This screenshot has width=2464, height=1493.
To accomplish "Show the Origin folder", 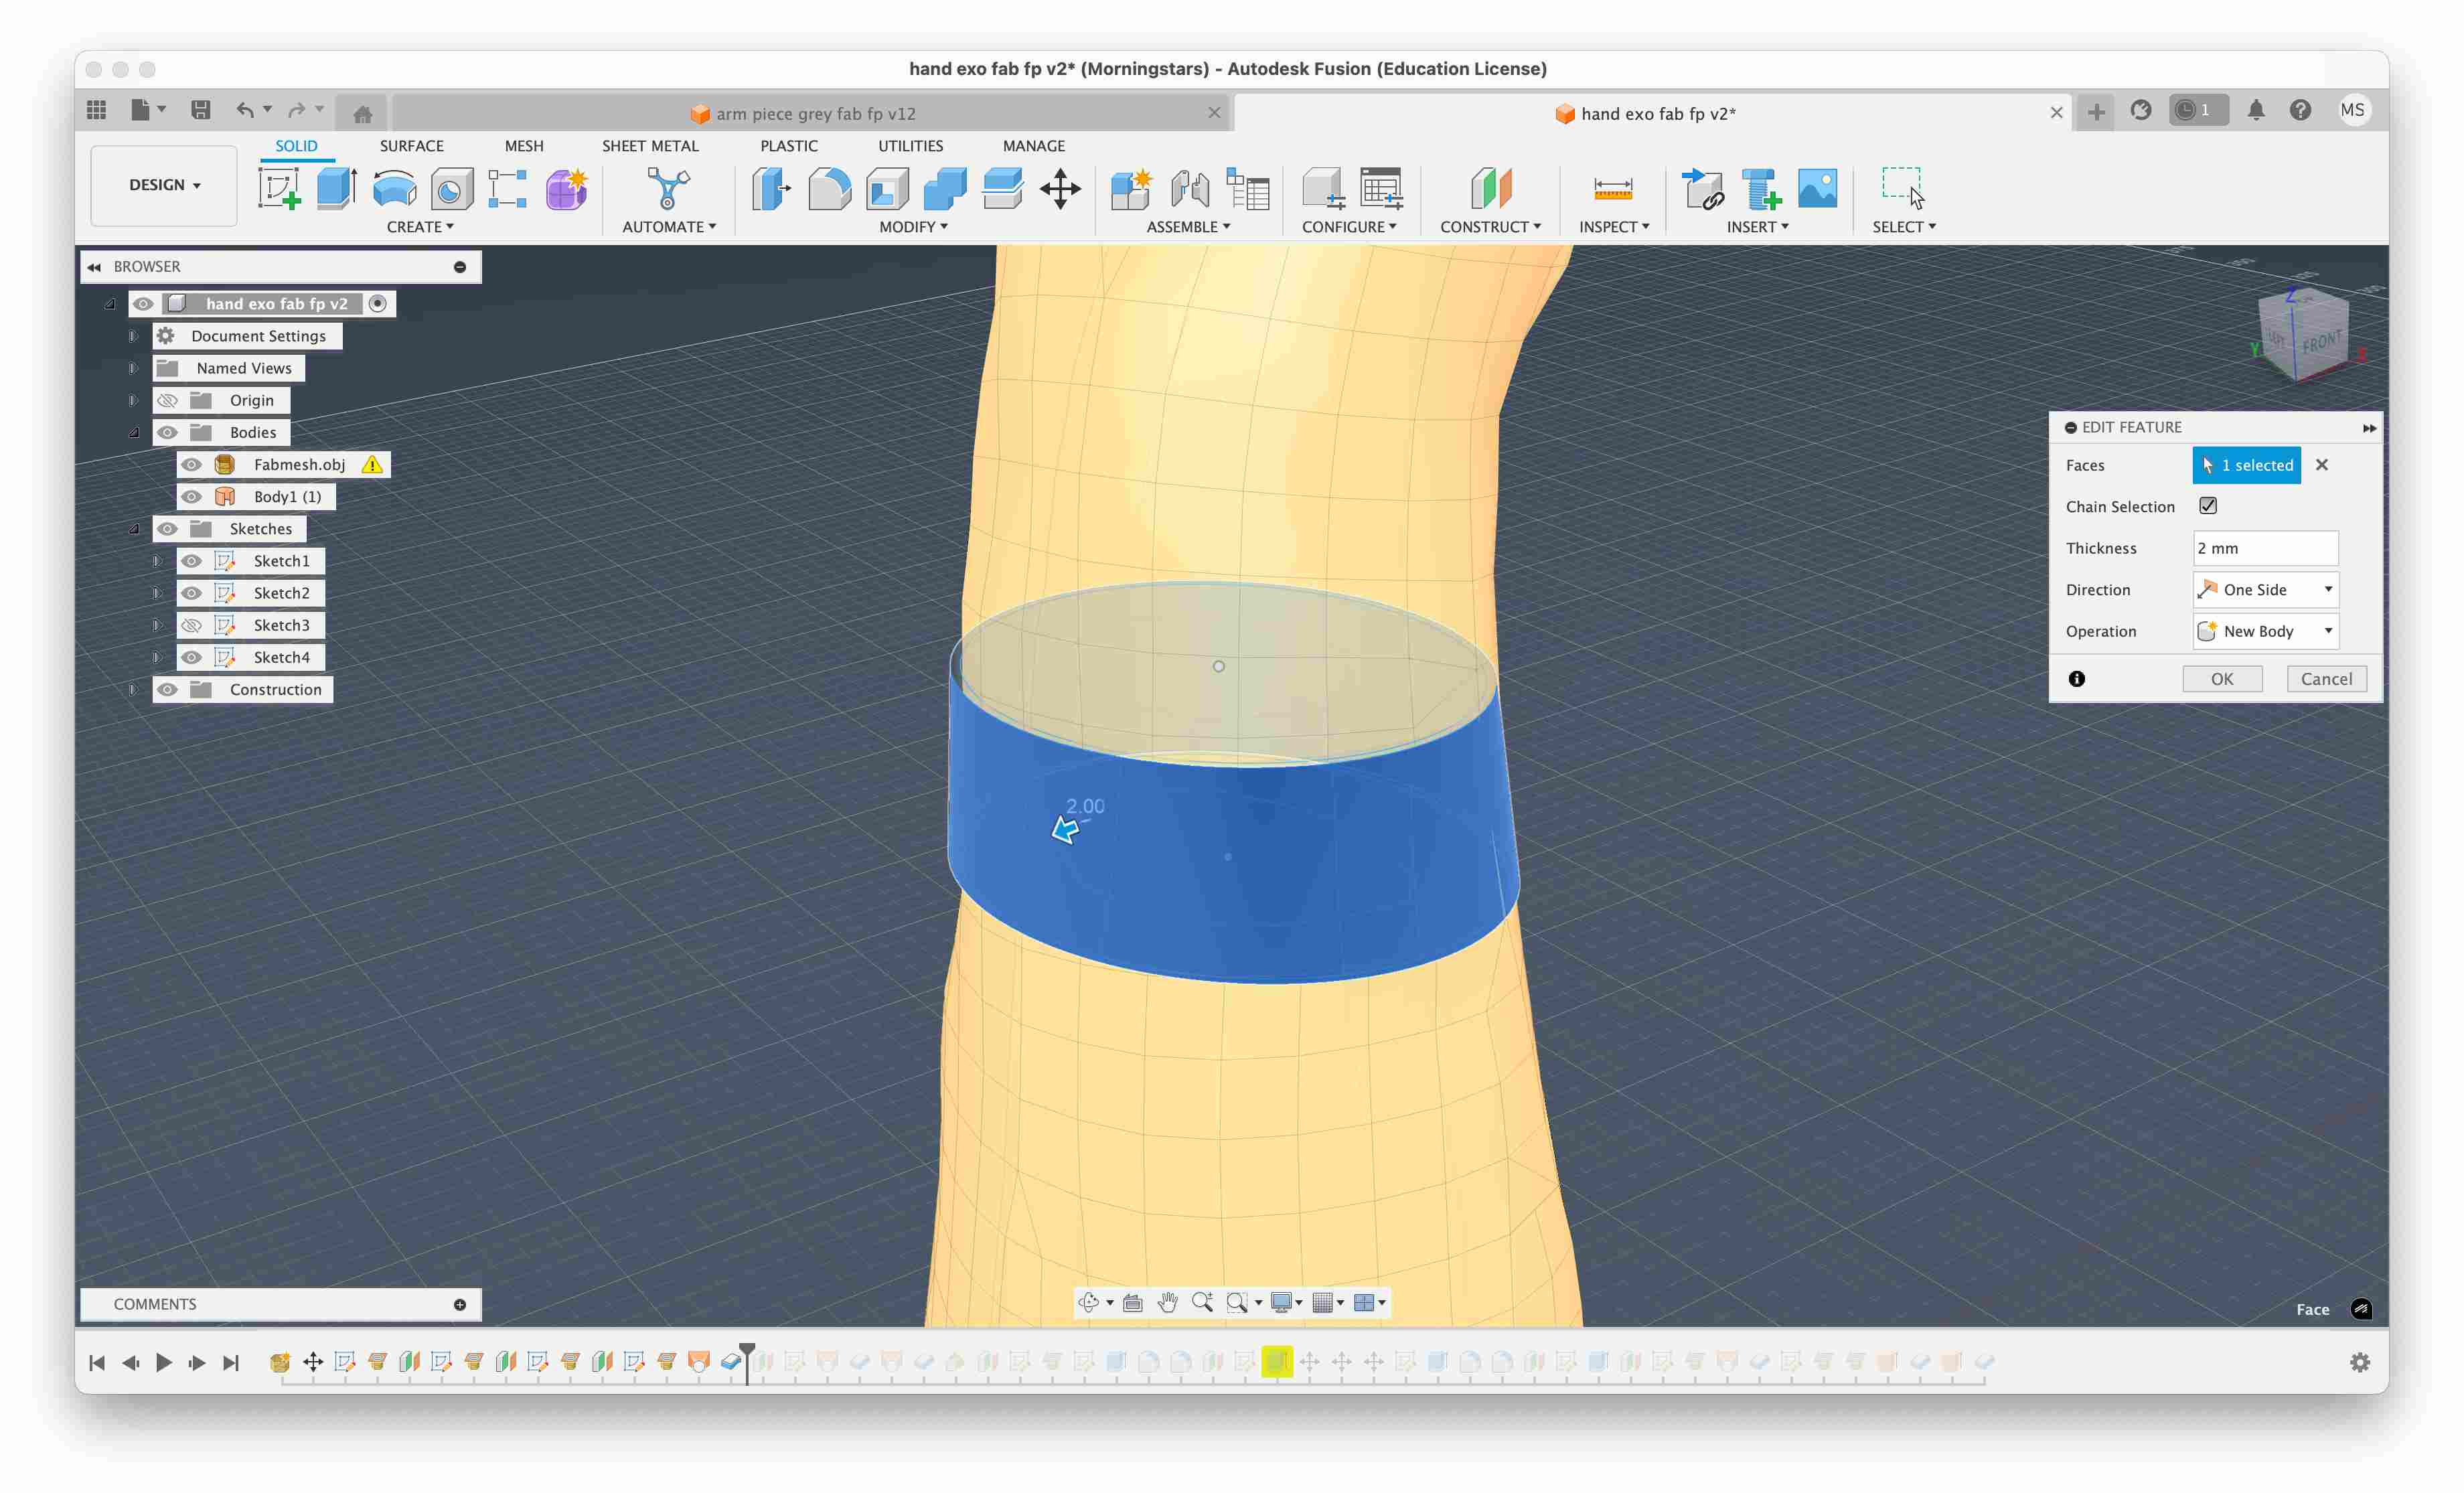I will click(x=168, y=401).
